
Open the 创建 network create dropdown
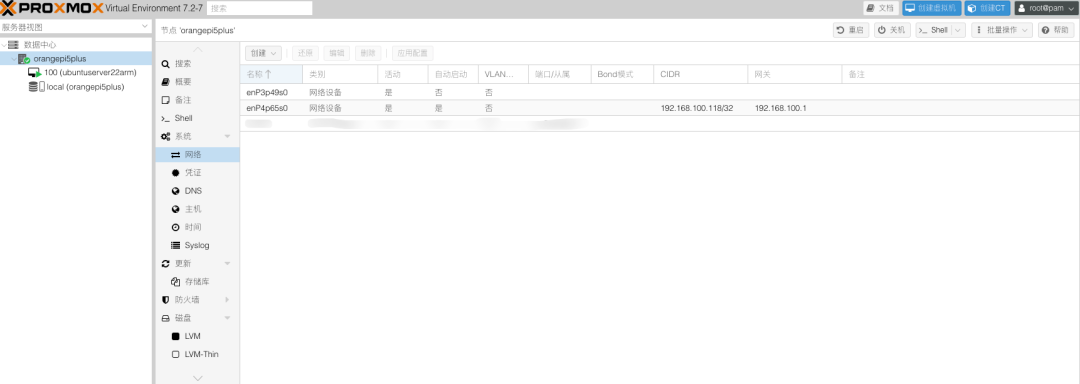point(263,53)
